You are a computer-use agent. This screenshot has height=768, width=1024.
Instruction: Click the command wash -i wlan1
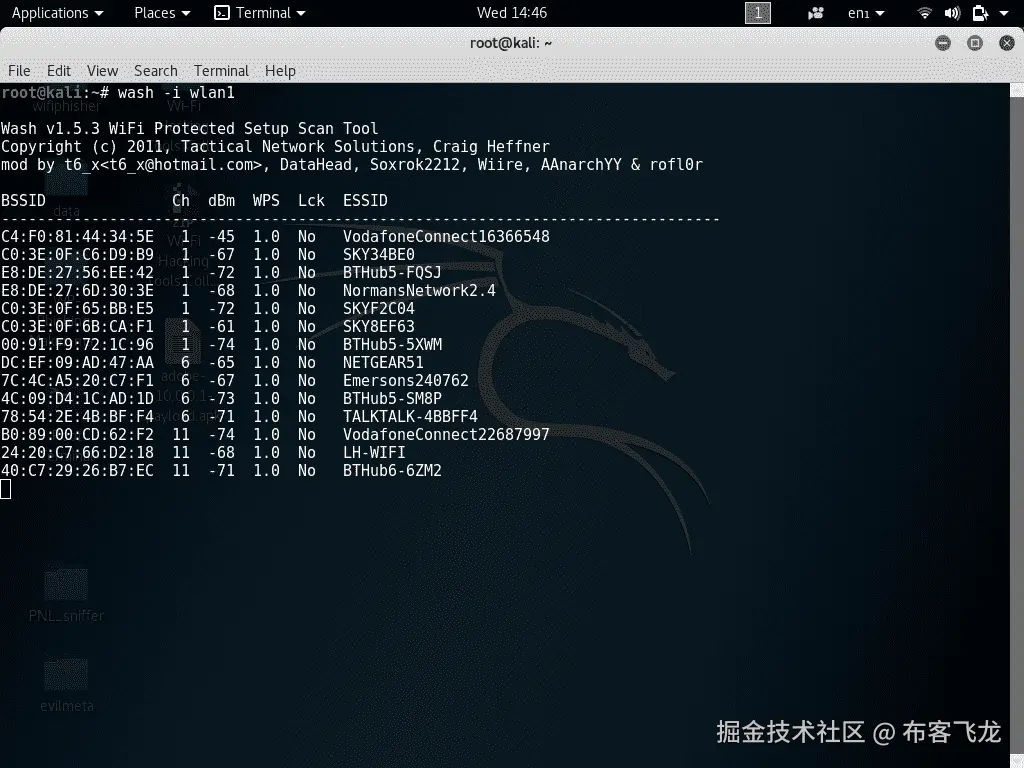pyautogui.click(x=176, y=93)
